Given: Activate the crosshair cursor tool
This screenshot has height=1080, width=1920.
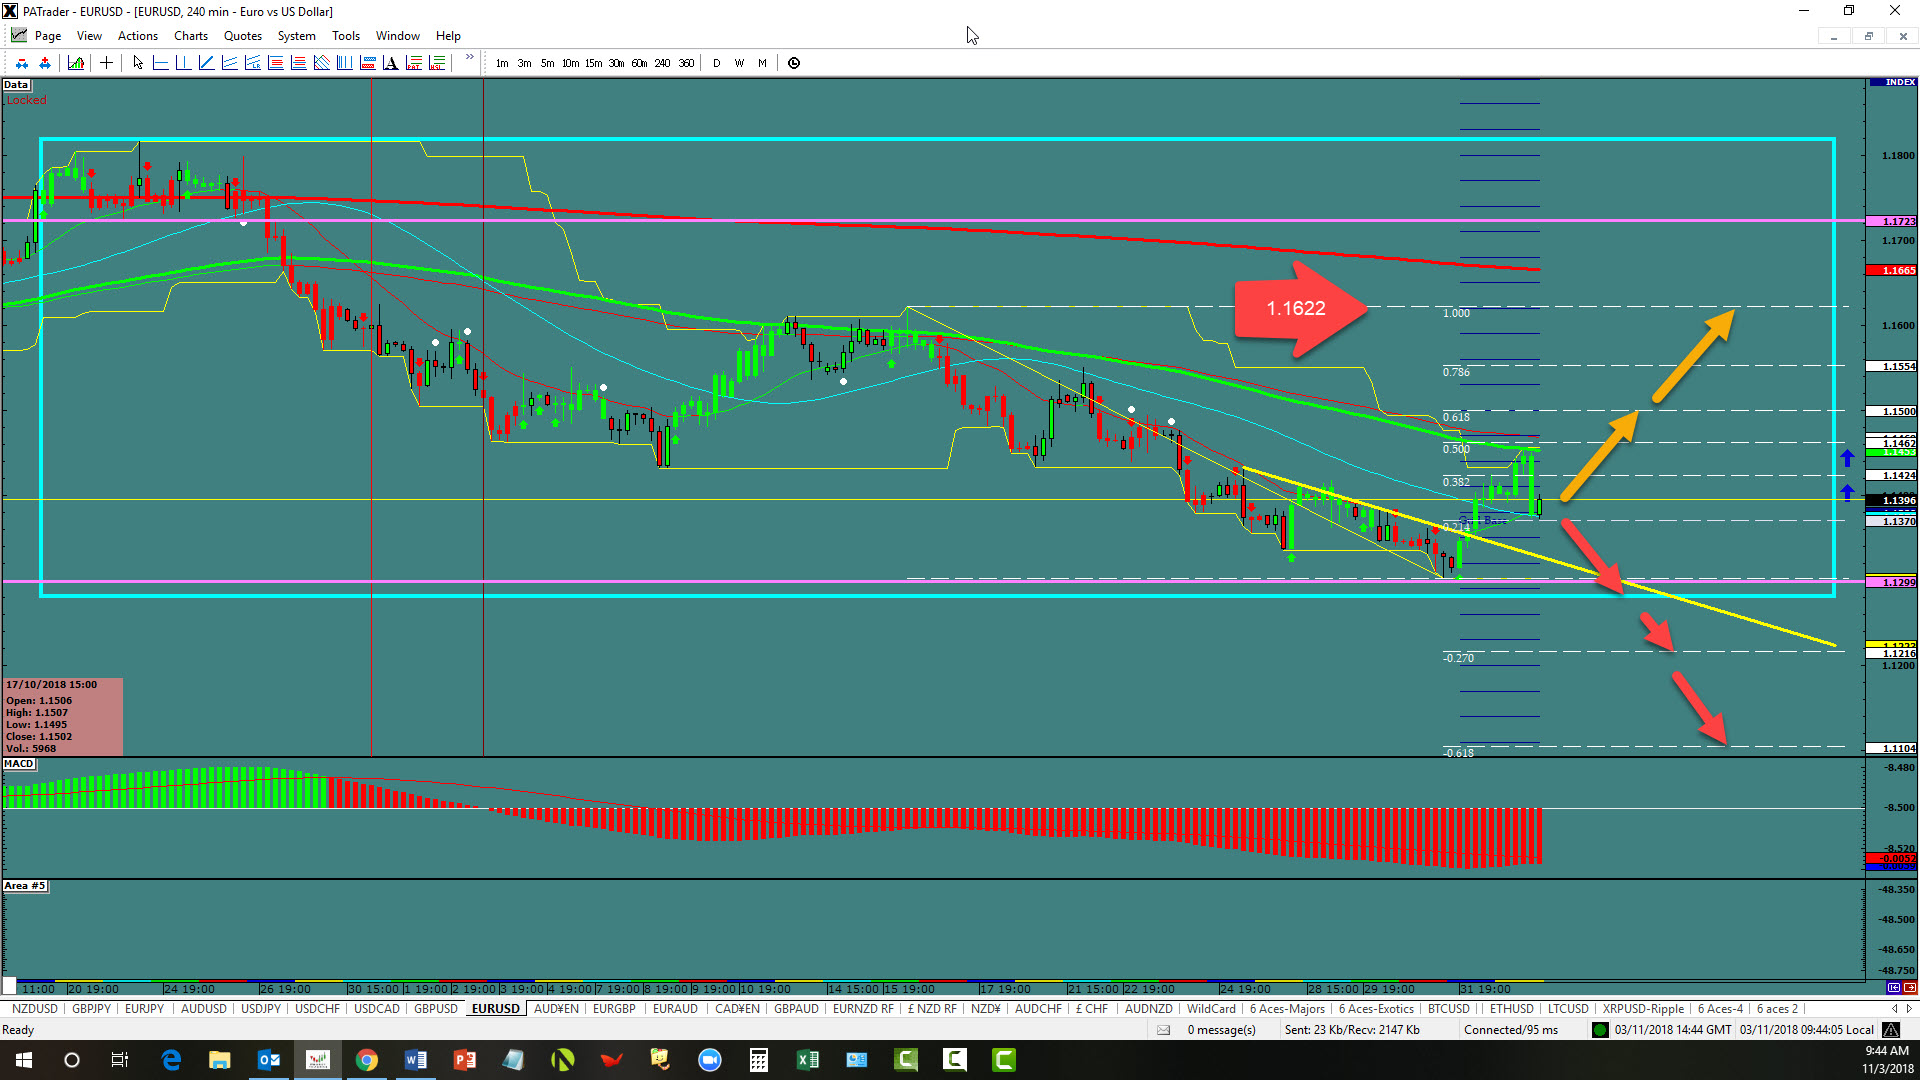Looking at the screenshot, I should tap(106, 63).
